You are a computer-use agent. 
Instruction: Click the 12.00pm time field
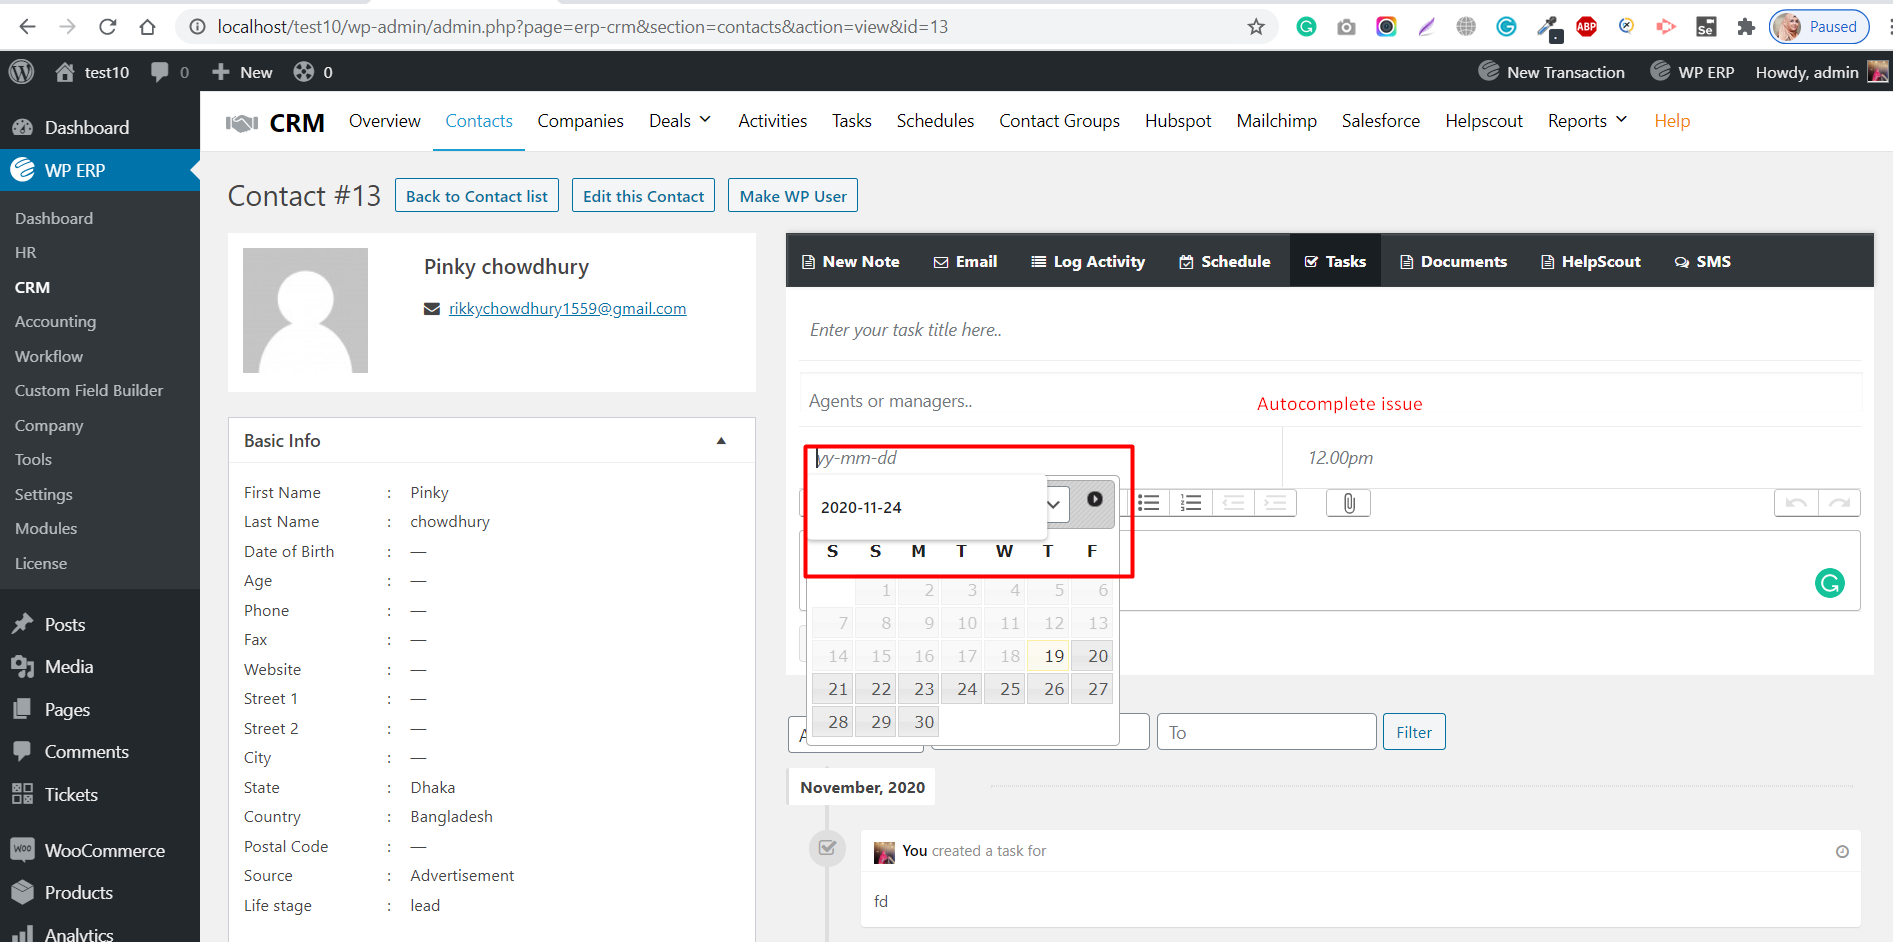point(1571,457)
